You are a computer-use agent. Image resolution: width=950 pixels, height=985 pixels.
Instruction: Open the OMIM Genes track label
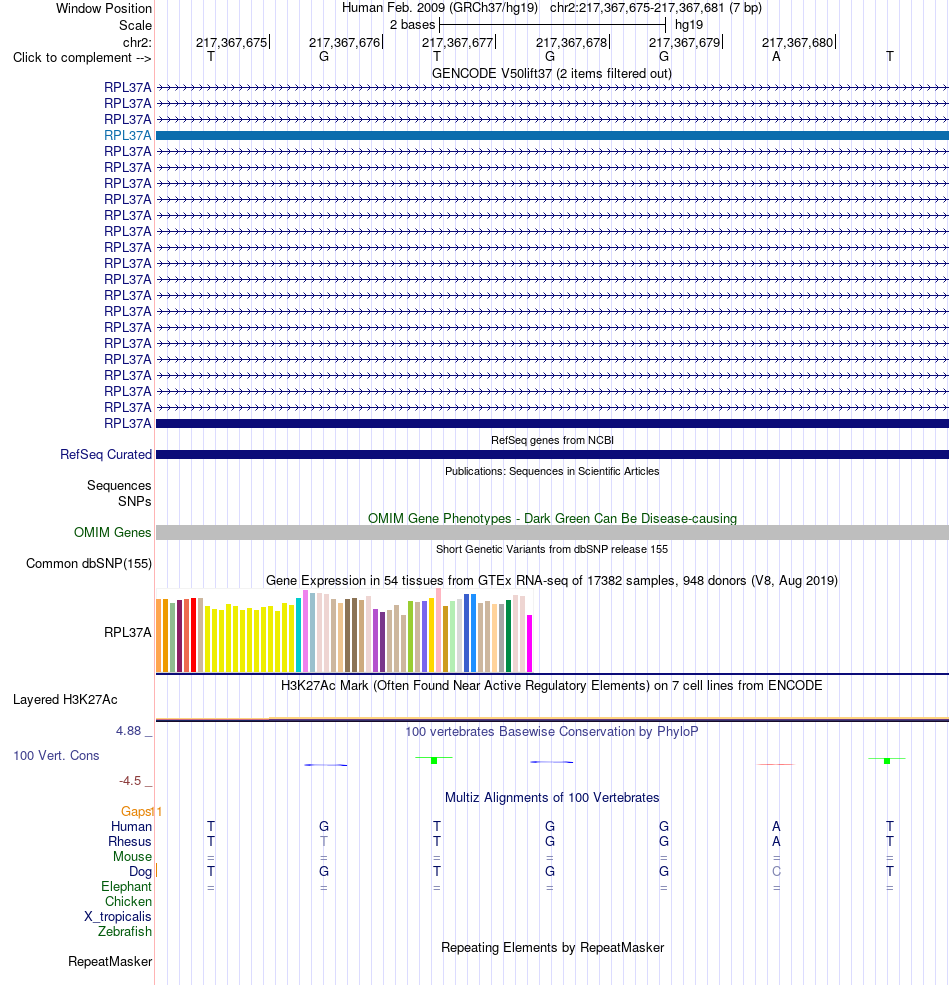[112, 533]
